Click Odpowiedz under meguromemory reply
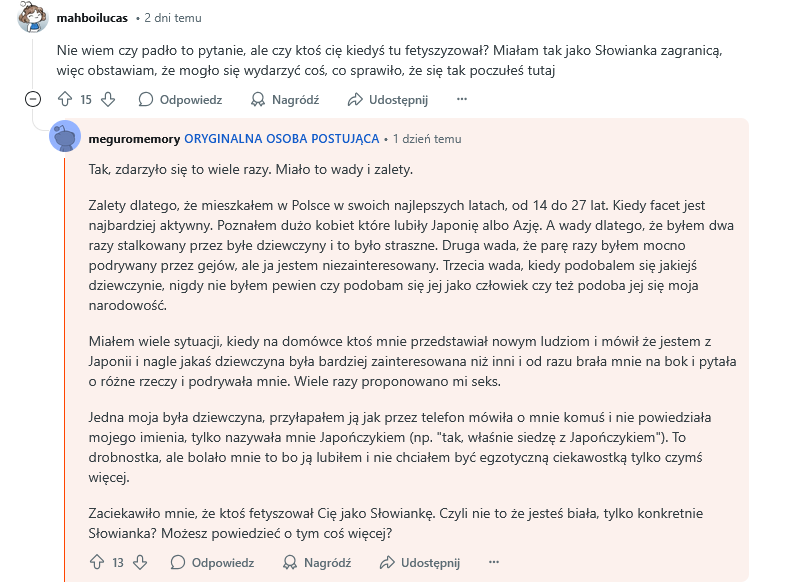788x583 pixels. [212, 563]
